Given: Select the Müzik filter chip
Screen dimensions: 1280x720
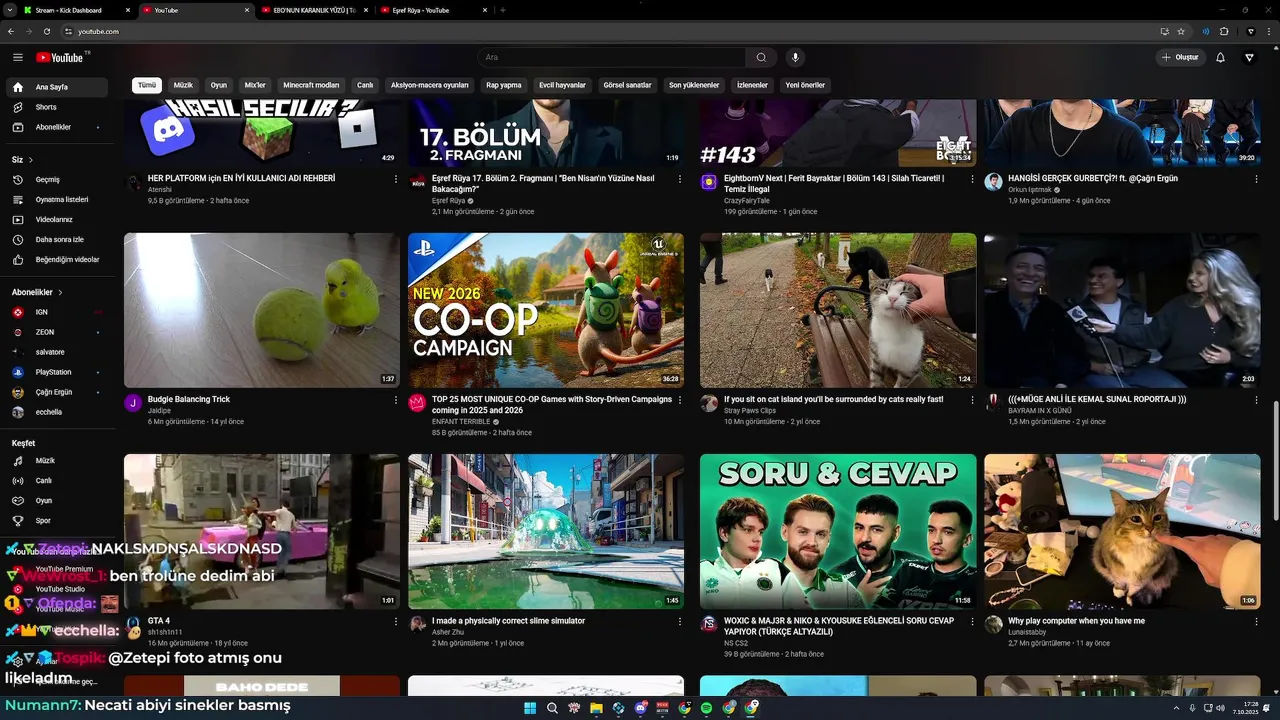Looking at the screenshot, I should pos(183,85).
